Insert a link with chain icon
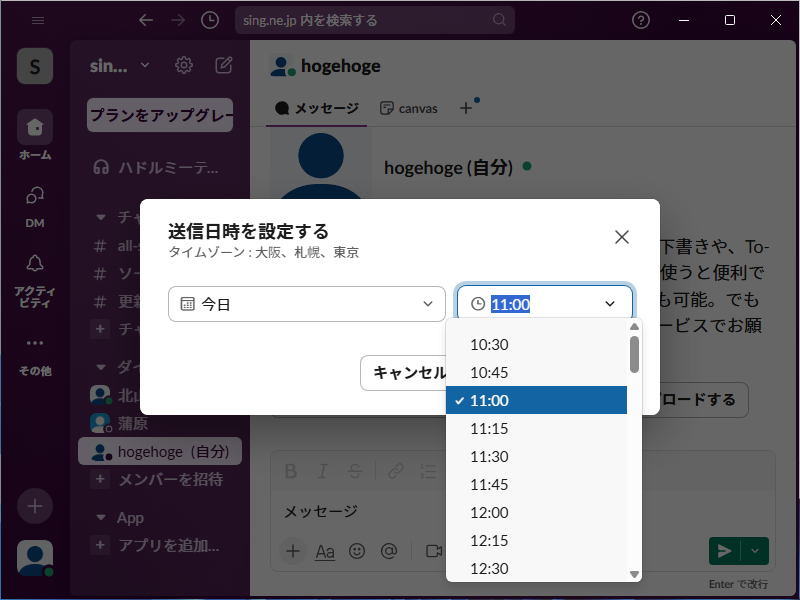This screenshot has width=800, height=600. click(396, 471)
